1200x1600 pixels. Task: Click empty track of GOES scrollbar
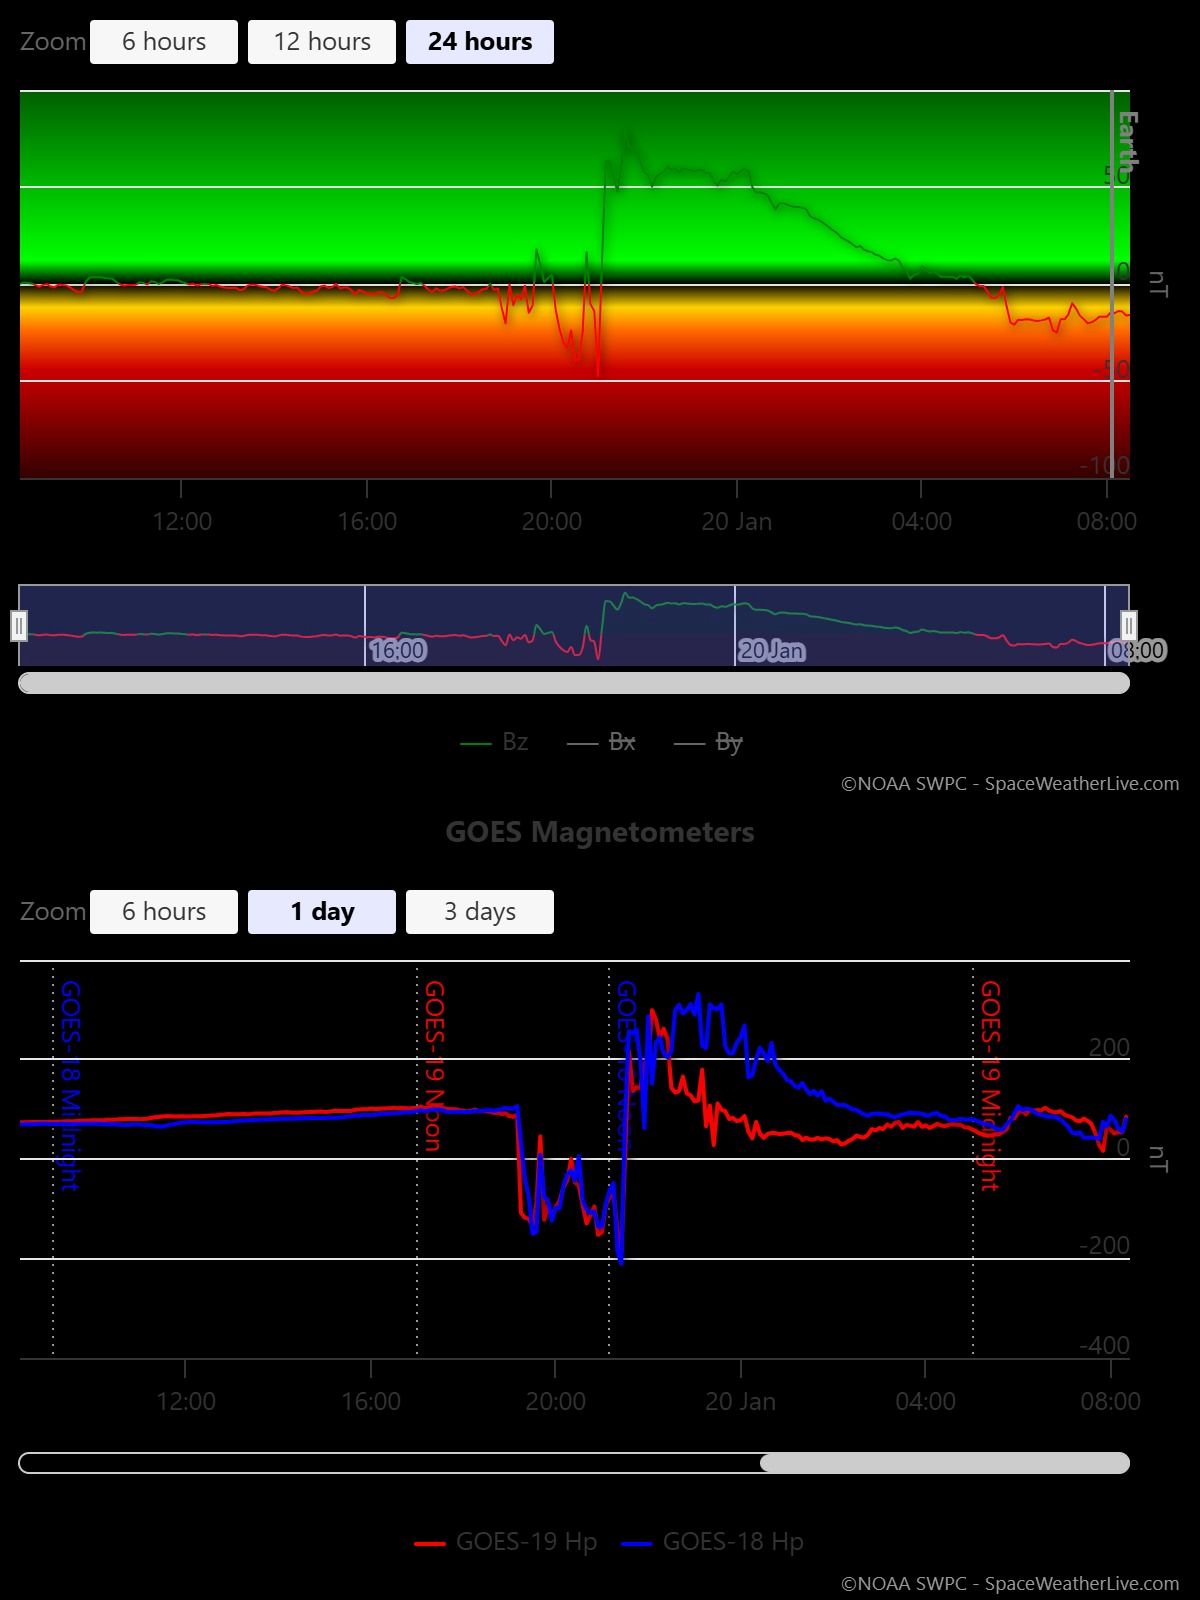point(388,1463)
